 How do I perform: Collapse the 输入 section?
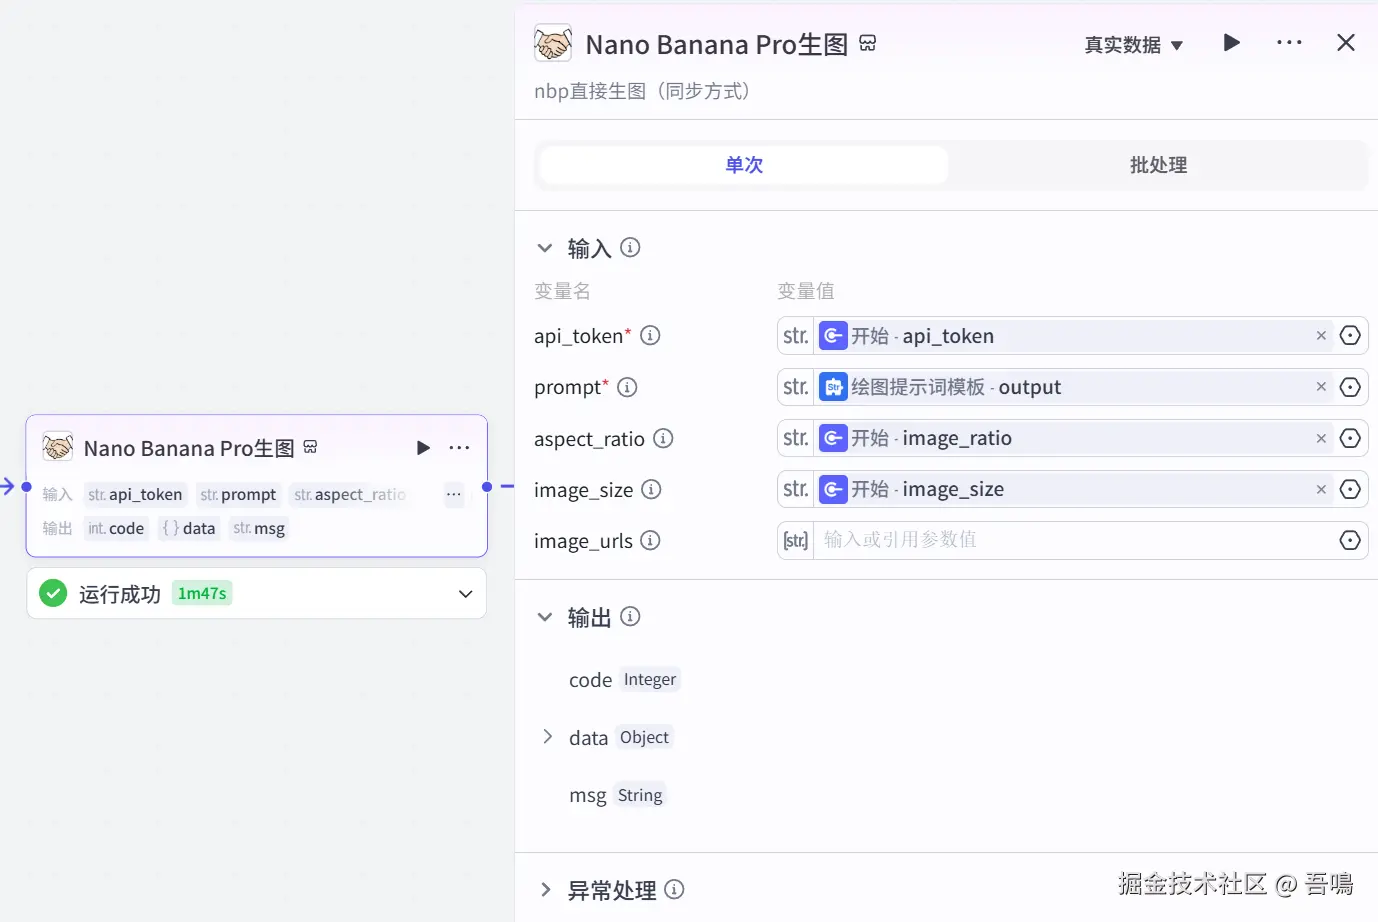point(545,248)
